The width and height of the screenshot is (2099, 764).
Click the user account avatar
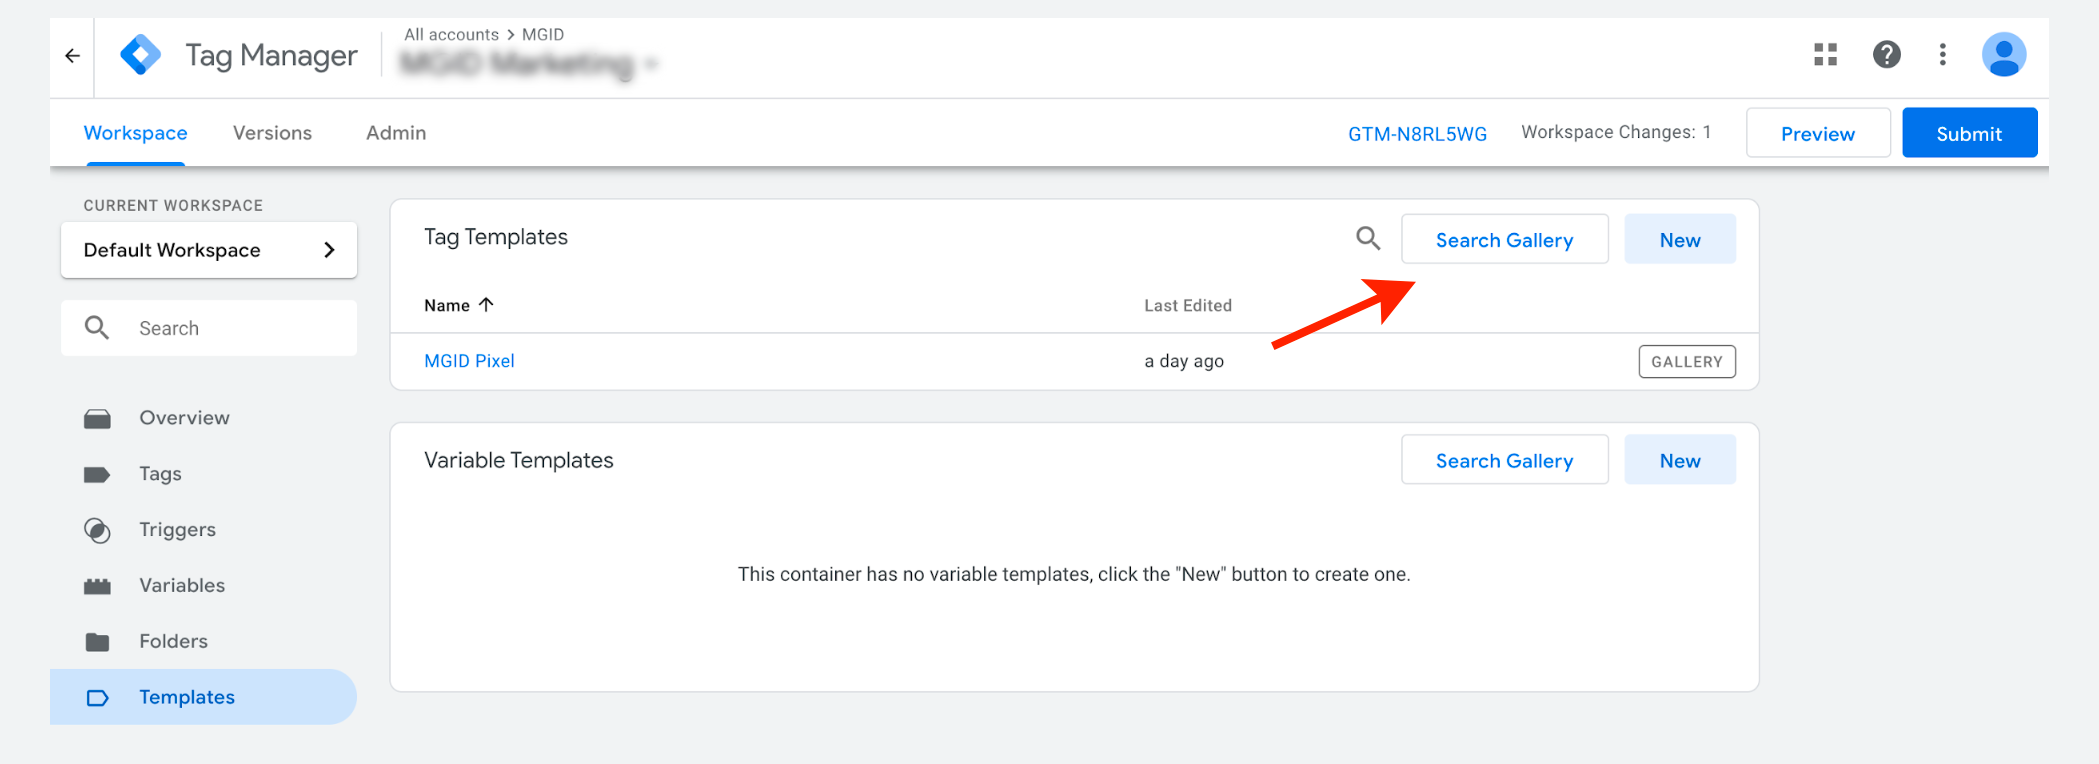[x=2004, y=55]
